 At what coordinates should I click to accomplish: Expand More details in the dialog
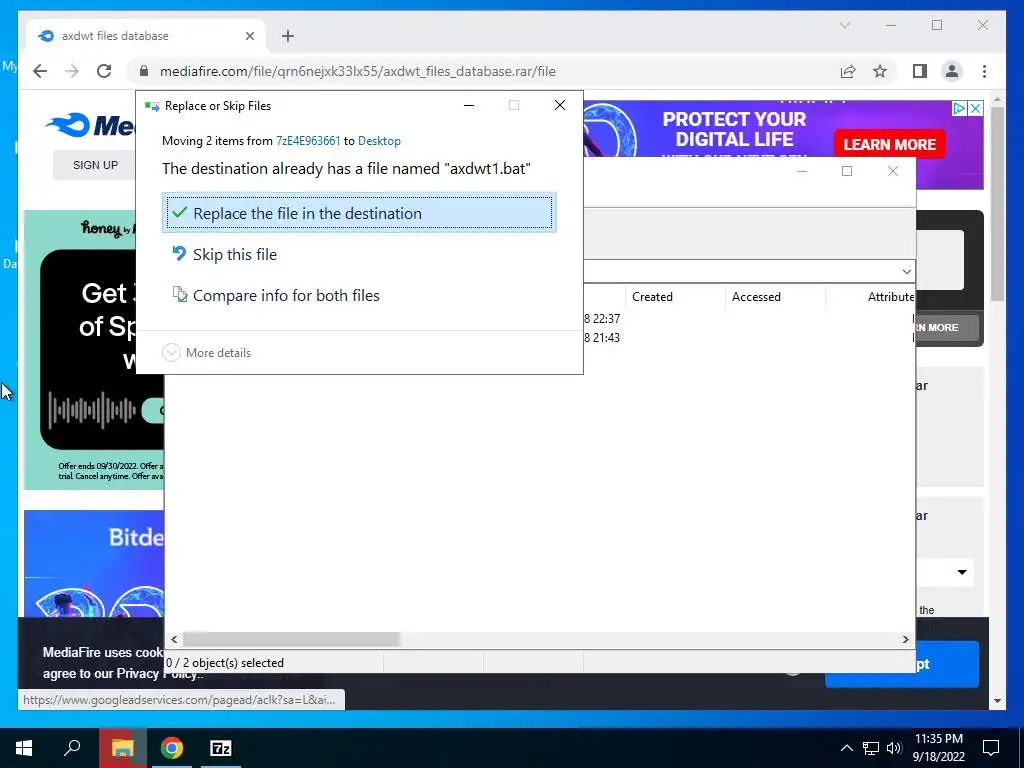206,353
